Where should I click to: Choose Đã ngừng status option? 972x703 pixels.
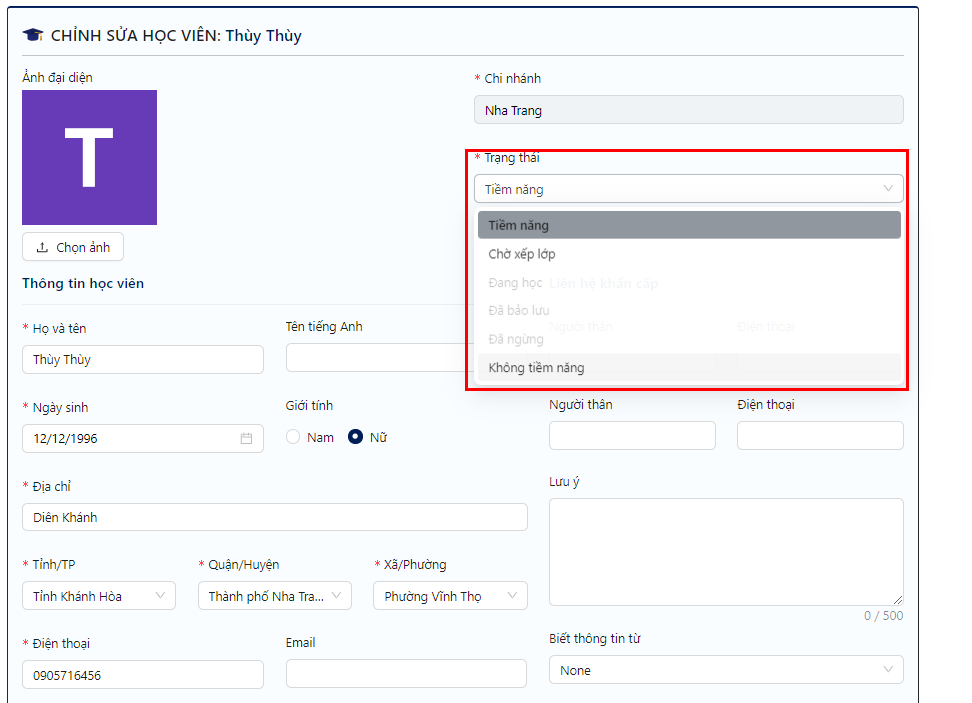pos(689,339)
